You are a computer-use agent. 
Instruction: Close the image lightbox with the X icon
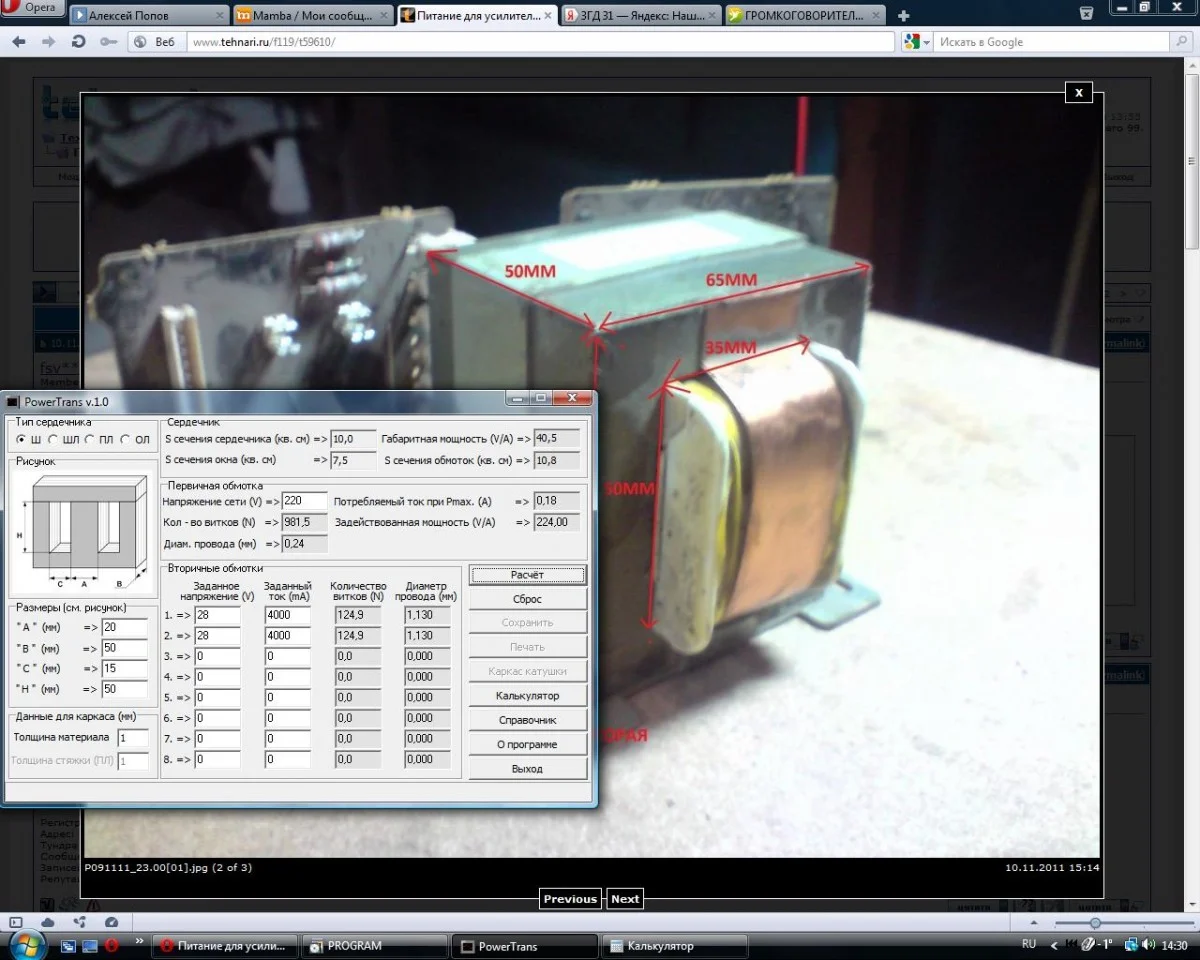pyautogui.click(x=1078, y=92)
